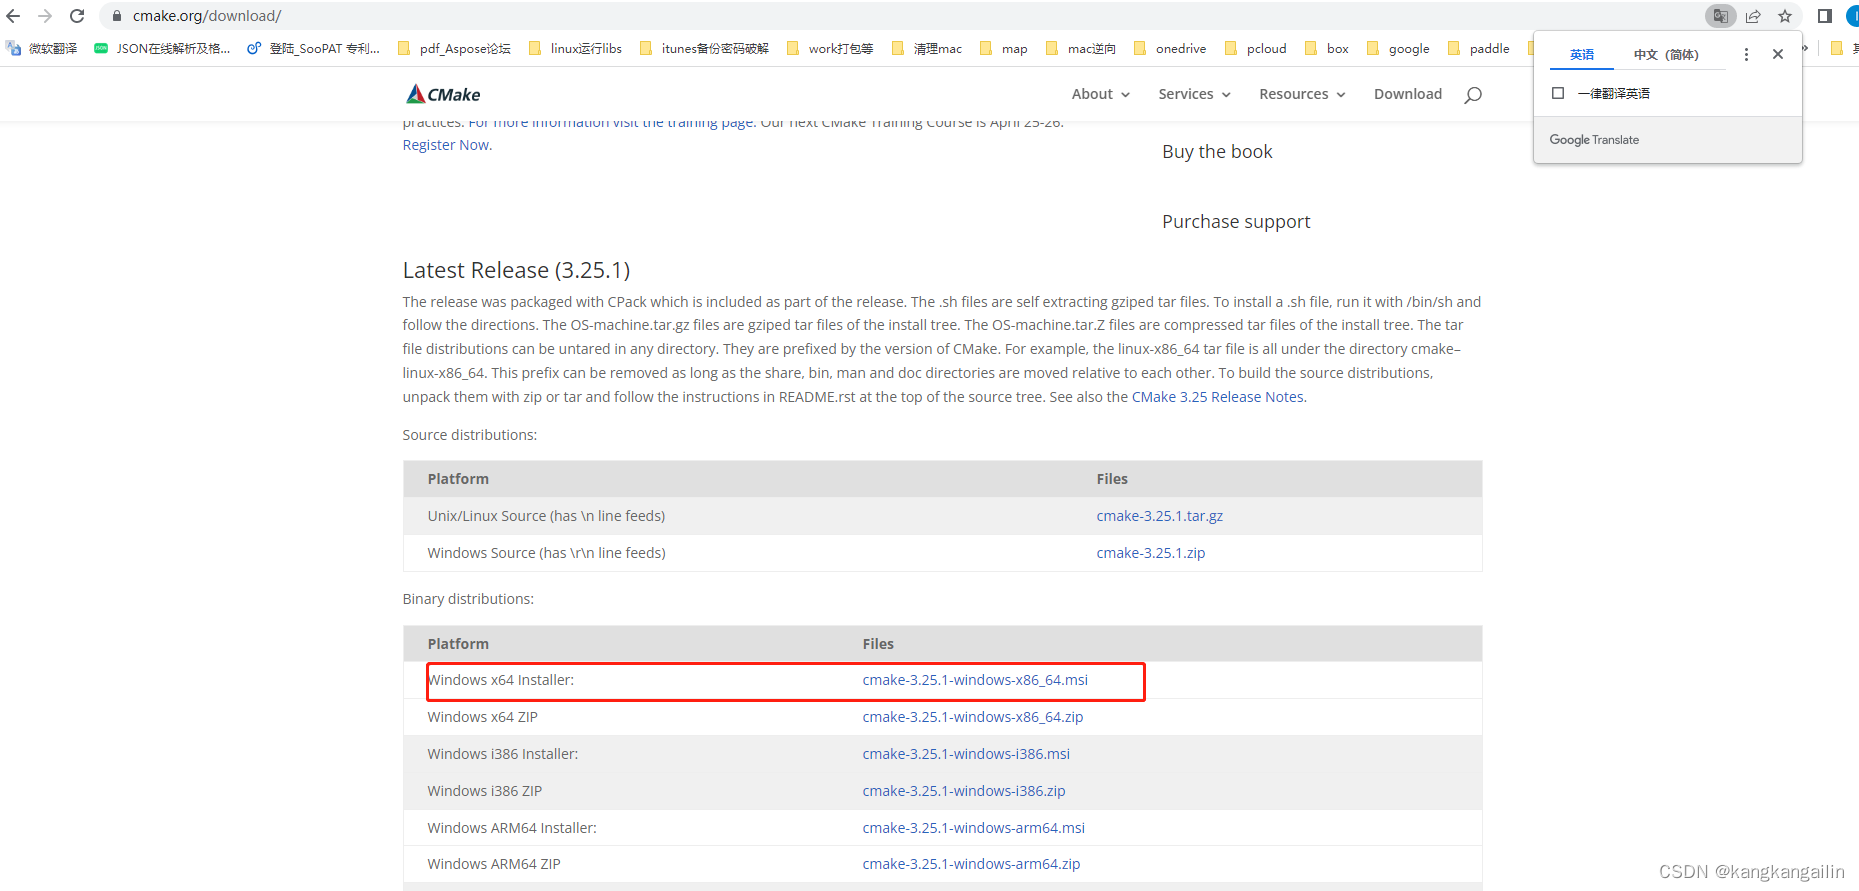
Task: Enable the 一律翻译英语 checkbox
Action: click(1558, 93)
